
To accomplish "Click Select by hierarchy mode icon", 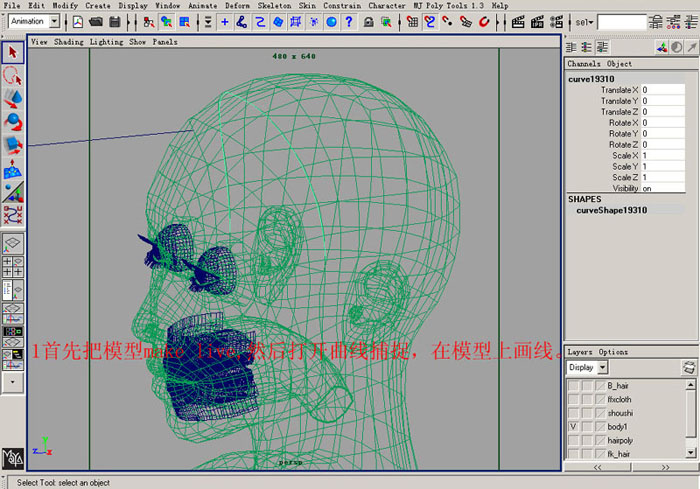I will (149, 22).
